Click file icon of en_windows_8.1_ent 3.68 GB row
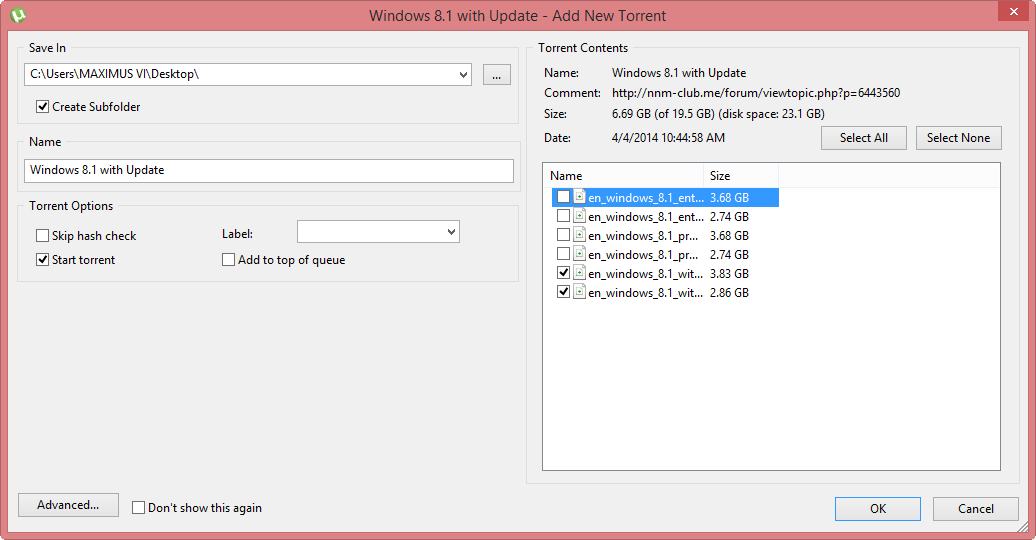 click(x=579, y=197)
